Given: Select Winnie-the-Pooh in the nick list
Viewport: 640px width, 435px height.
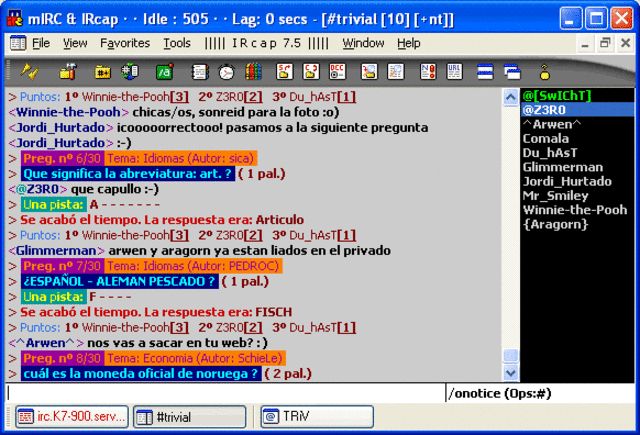Looking at the screenshot, I should pyautogui.click(x=578, y=210).
